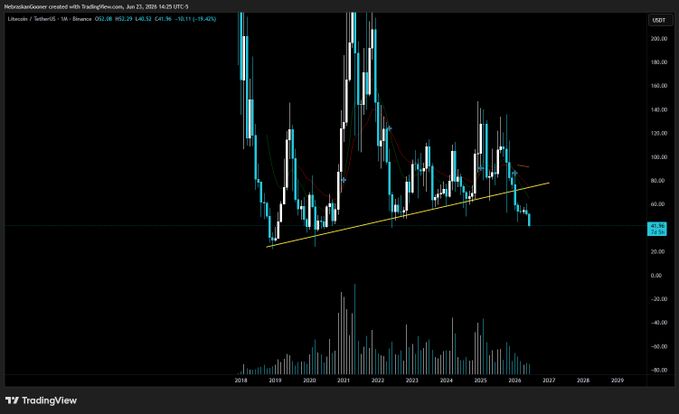Click the 2029 label on the time axis

pyautogui.click(x=617, y=380)
